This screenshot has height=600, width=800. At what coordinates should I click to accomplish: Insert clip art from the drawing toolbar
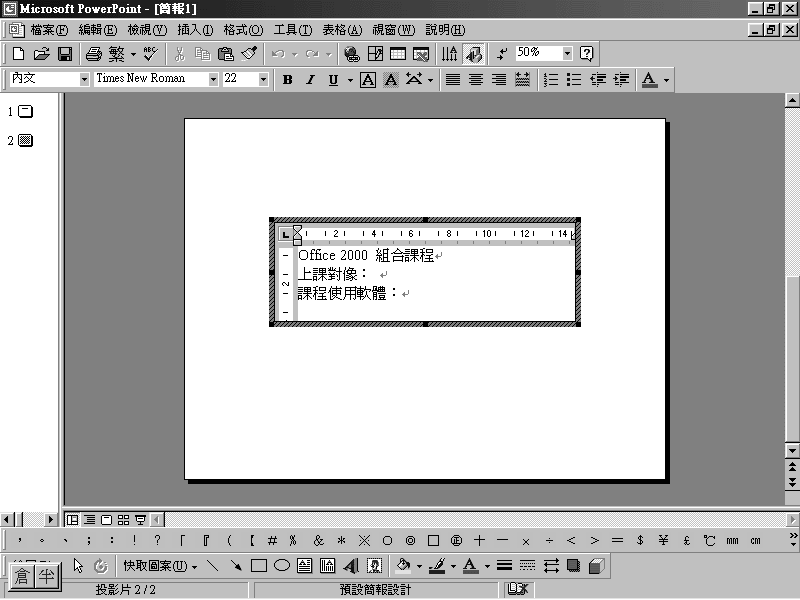[374, 565]
